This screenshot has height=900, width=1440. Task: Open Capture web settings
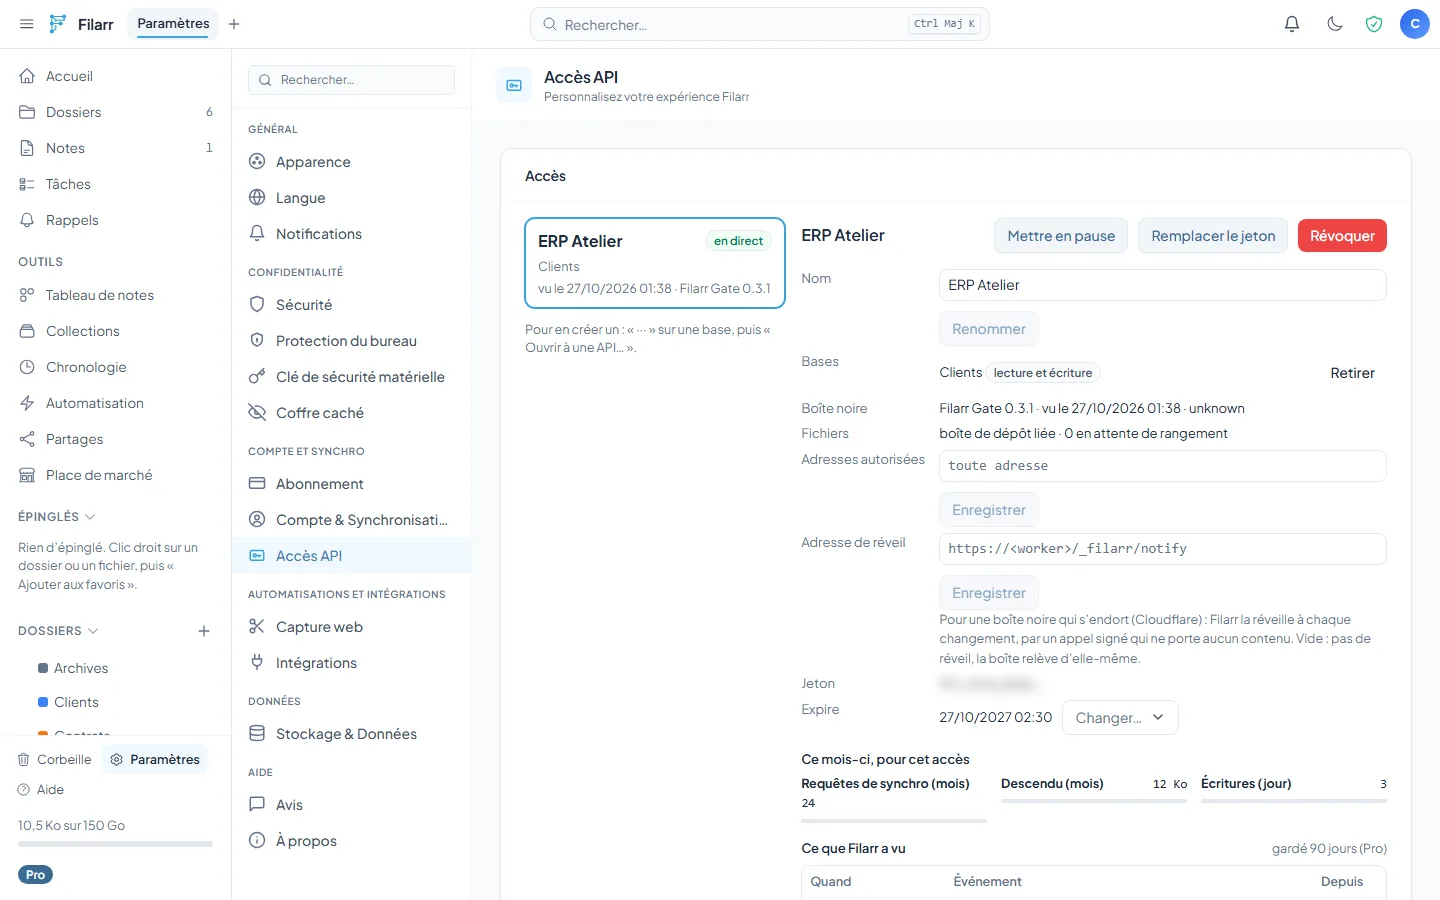coord(351,627)
